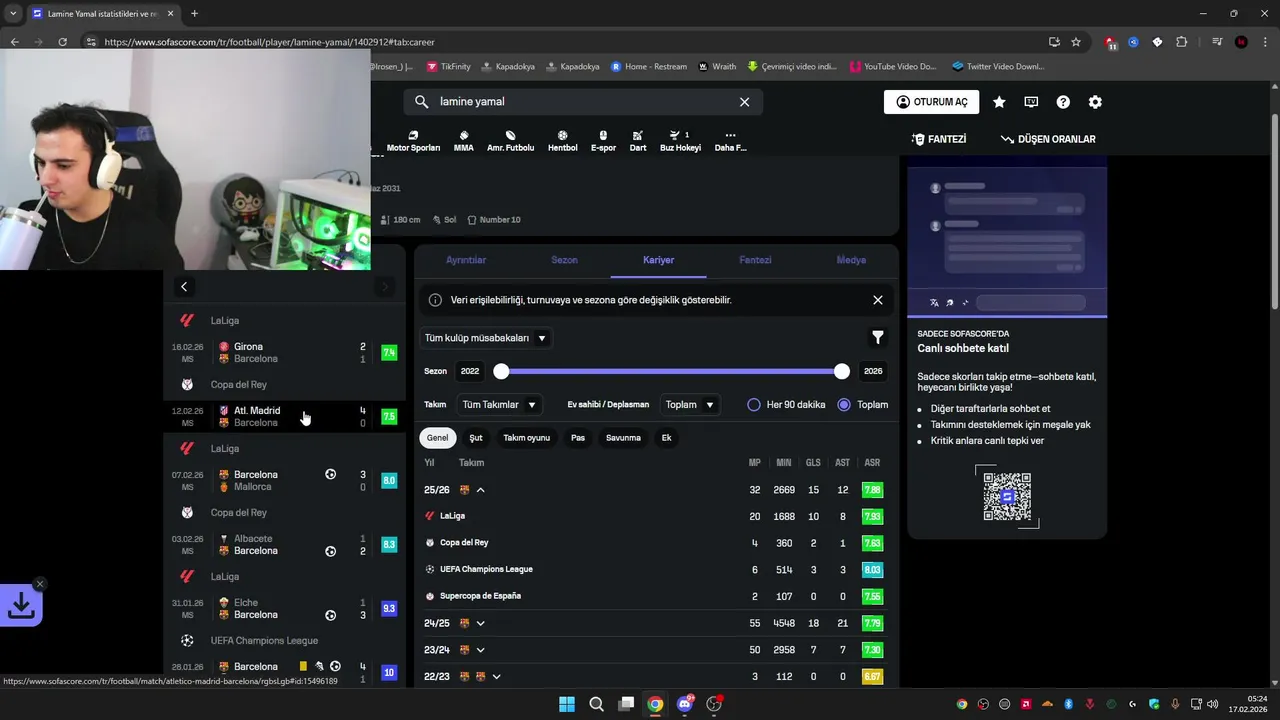Open Albacete vs Barcelona match

point(284,545)
